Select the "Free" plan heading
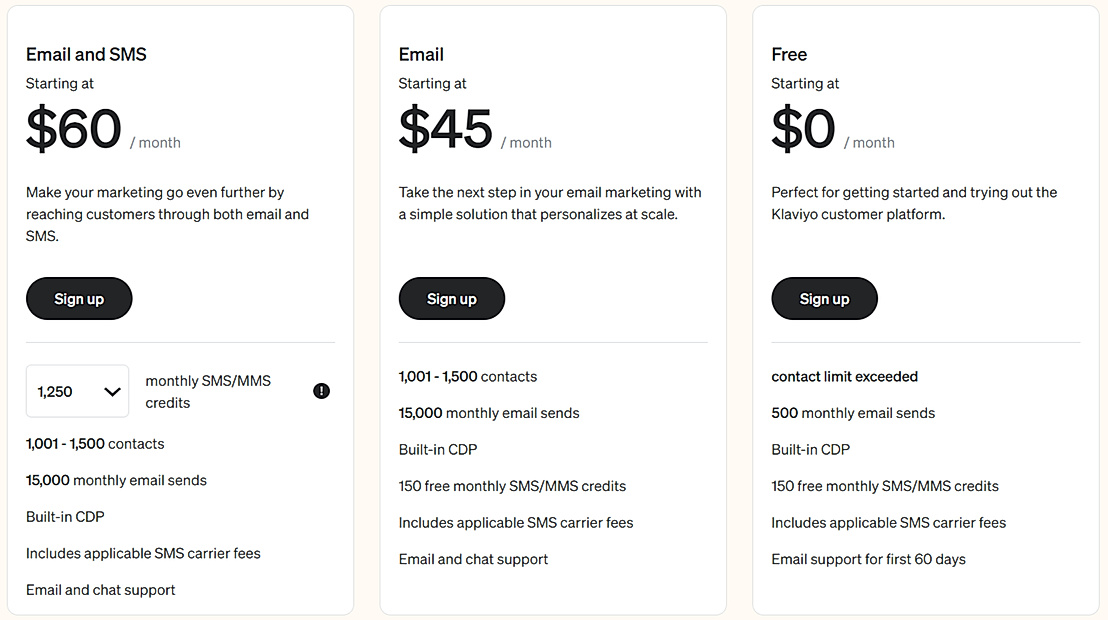 coord(789,55)
